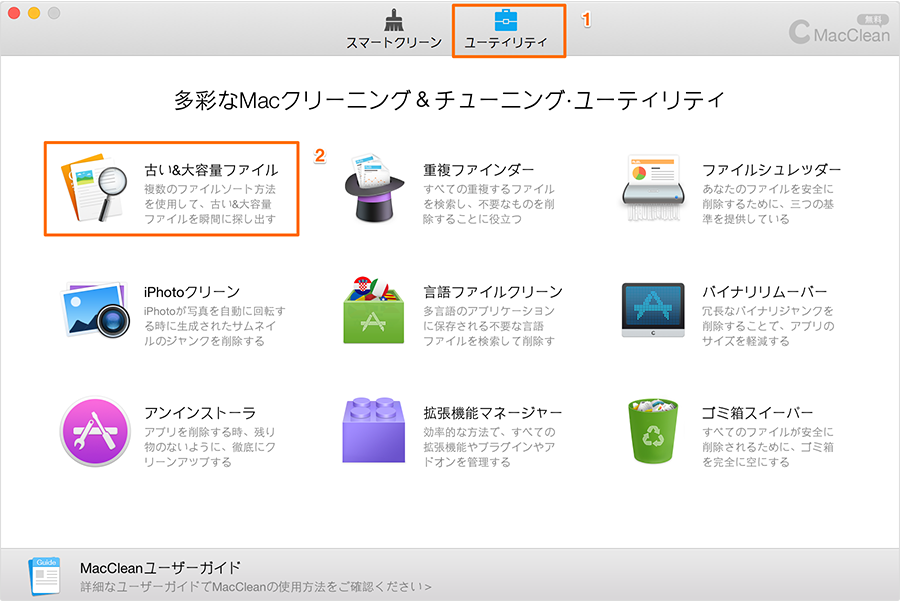Click description 効率的な方法で、すべての拡張機能
Screen dimensions: 900x602
pyautogui.click(x=489, y=447)
